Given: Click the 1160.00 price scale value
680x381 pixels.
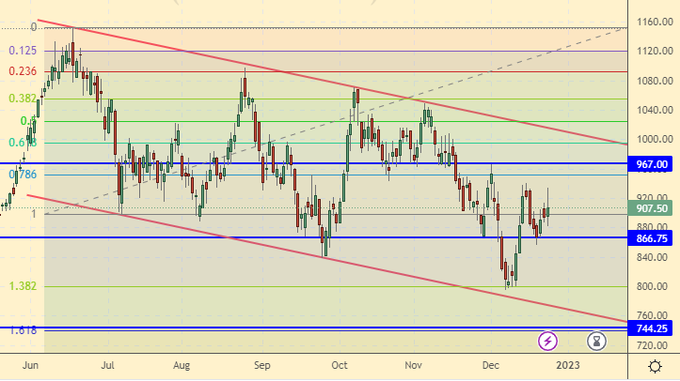Looking at the screenshot, I should click(654, 22).
